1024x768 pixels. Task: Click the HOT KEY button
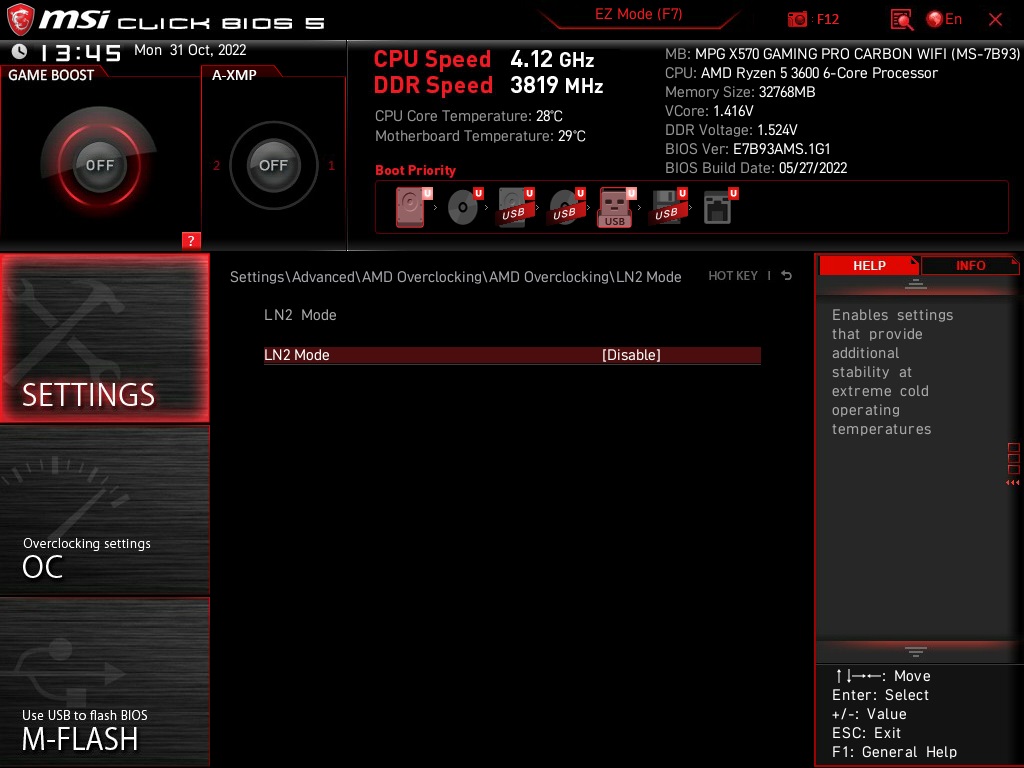[733, 276]
